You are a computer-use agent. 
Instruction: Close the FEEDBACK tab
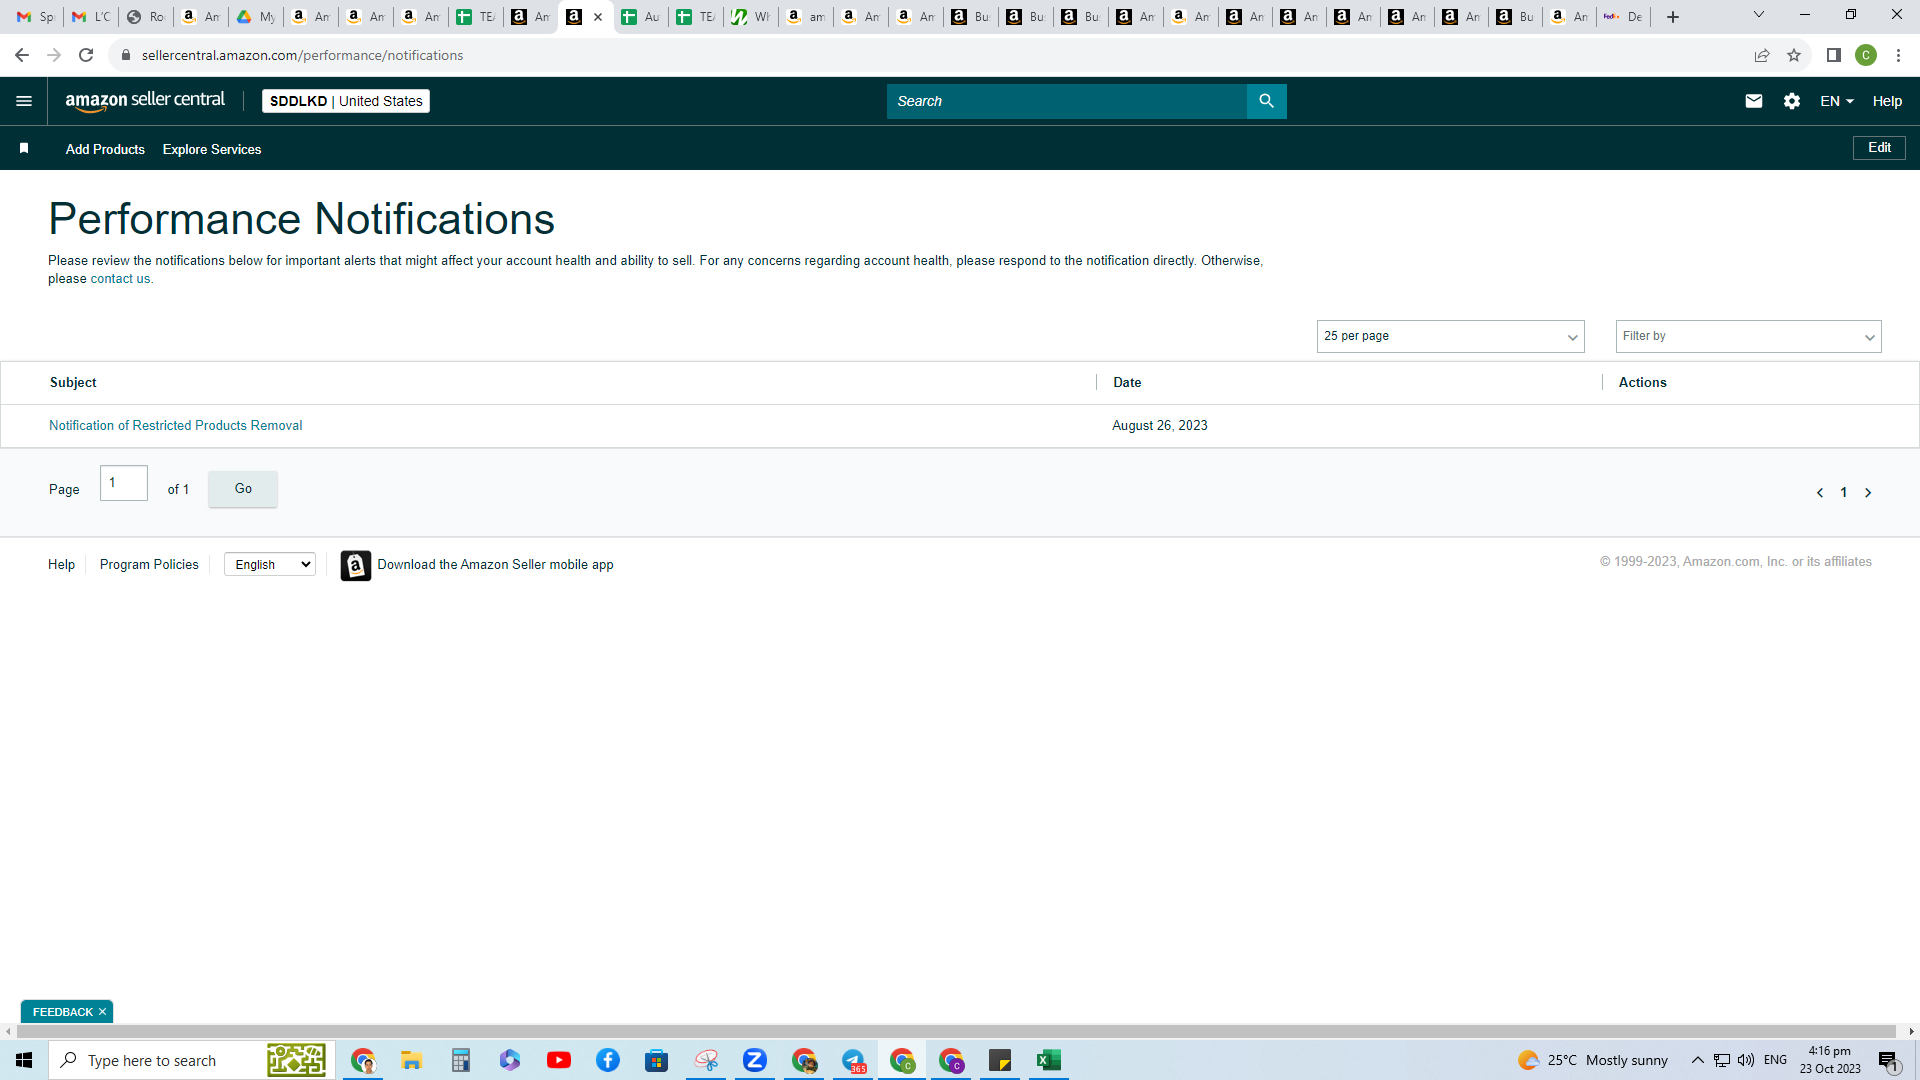[x=102, y=1012]
